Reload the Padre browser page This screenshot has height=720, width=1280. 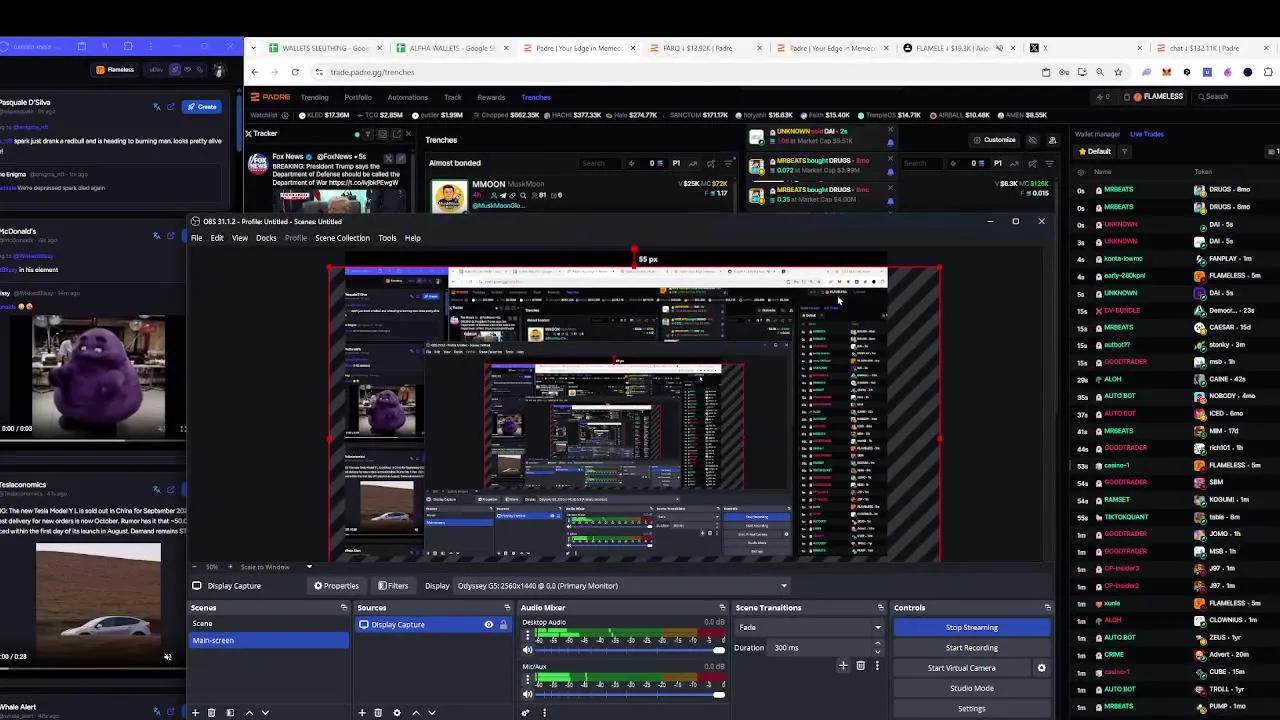(x=295, y=72)
